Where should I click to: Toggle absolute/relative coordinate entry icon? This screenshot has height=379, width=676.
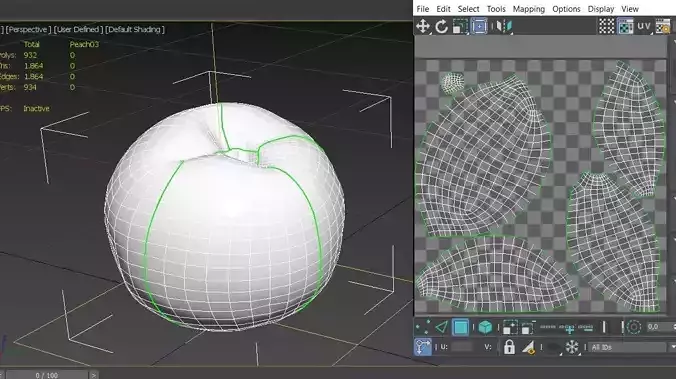pyautogui.click(x=422, y=347)
